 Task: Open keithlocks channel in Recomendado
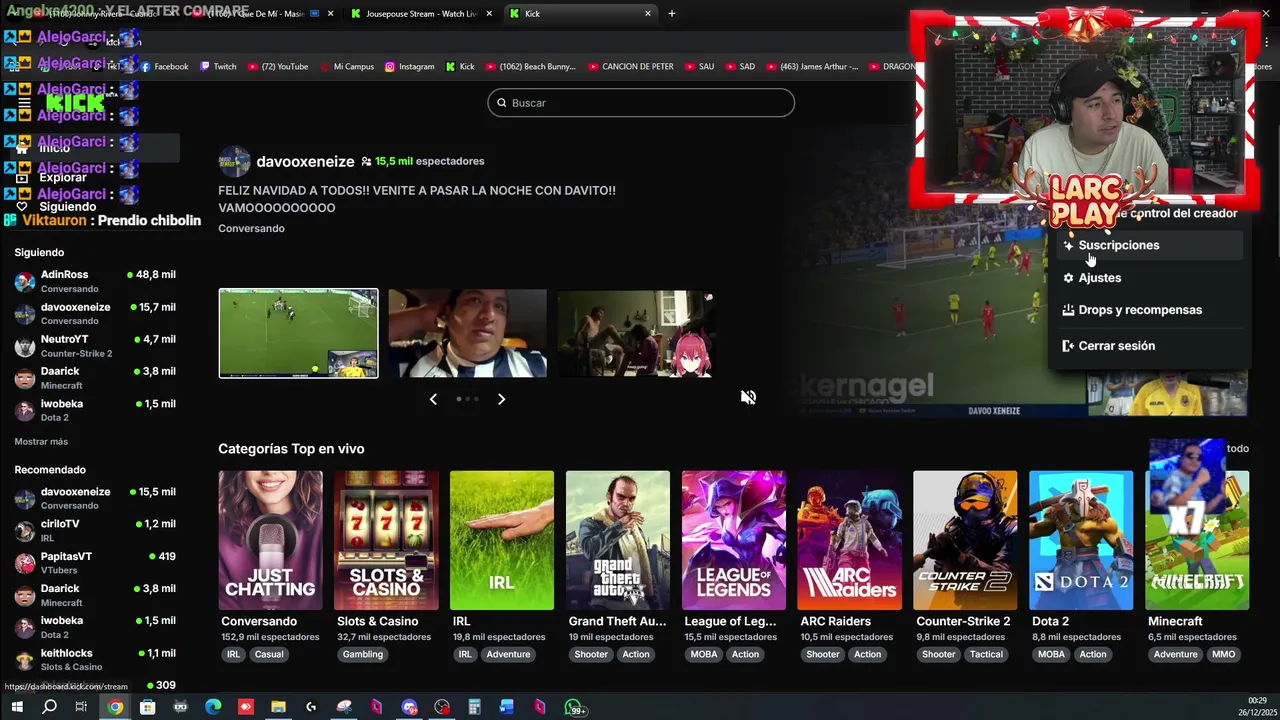click(x=96, y=660)
